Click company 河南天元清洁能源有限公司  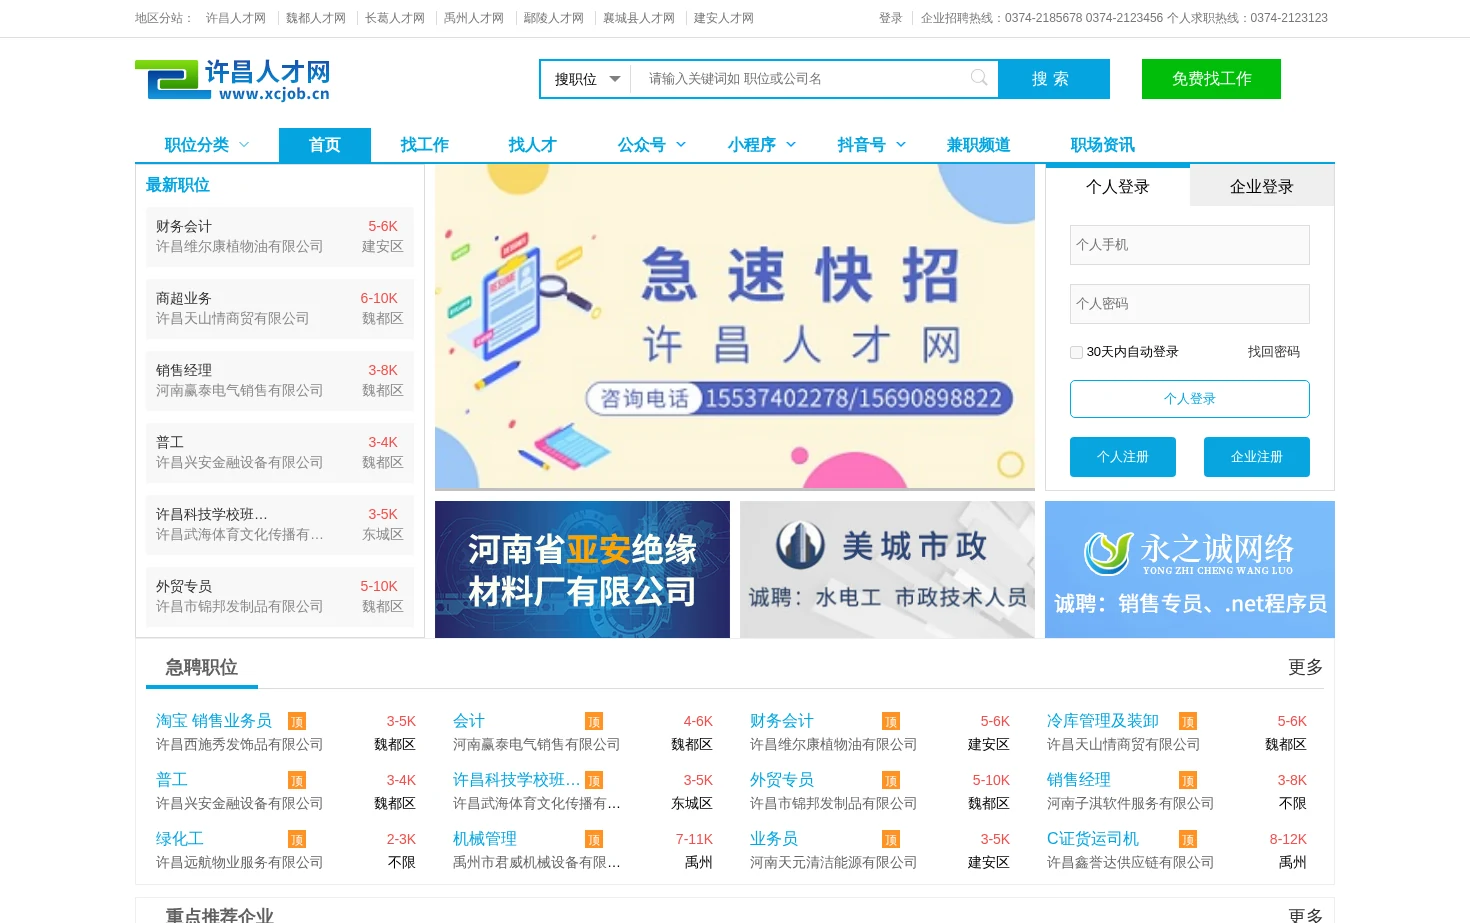click(x=833, y=862)
